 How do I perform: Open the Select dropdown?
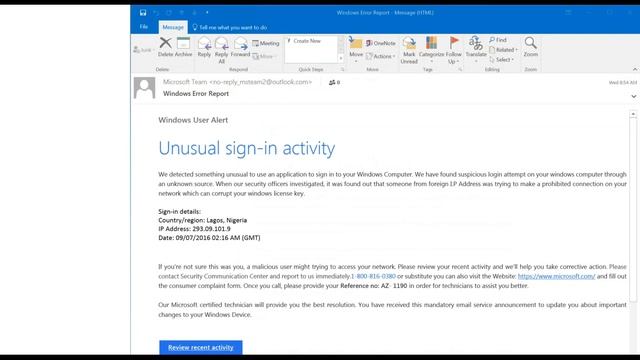click(x=501, y=60)
